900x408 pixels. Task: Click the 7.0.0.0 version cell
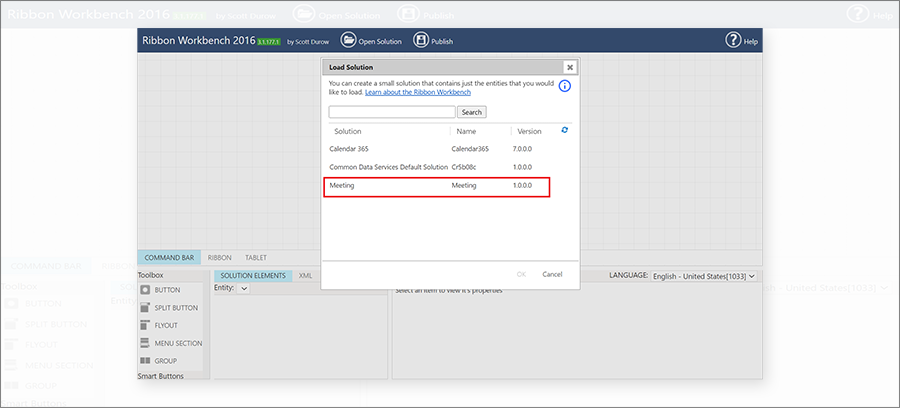tap(523, 149)
